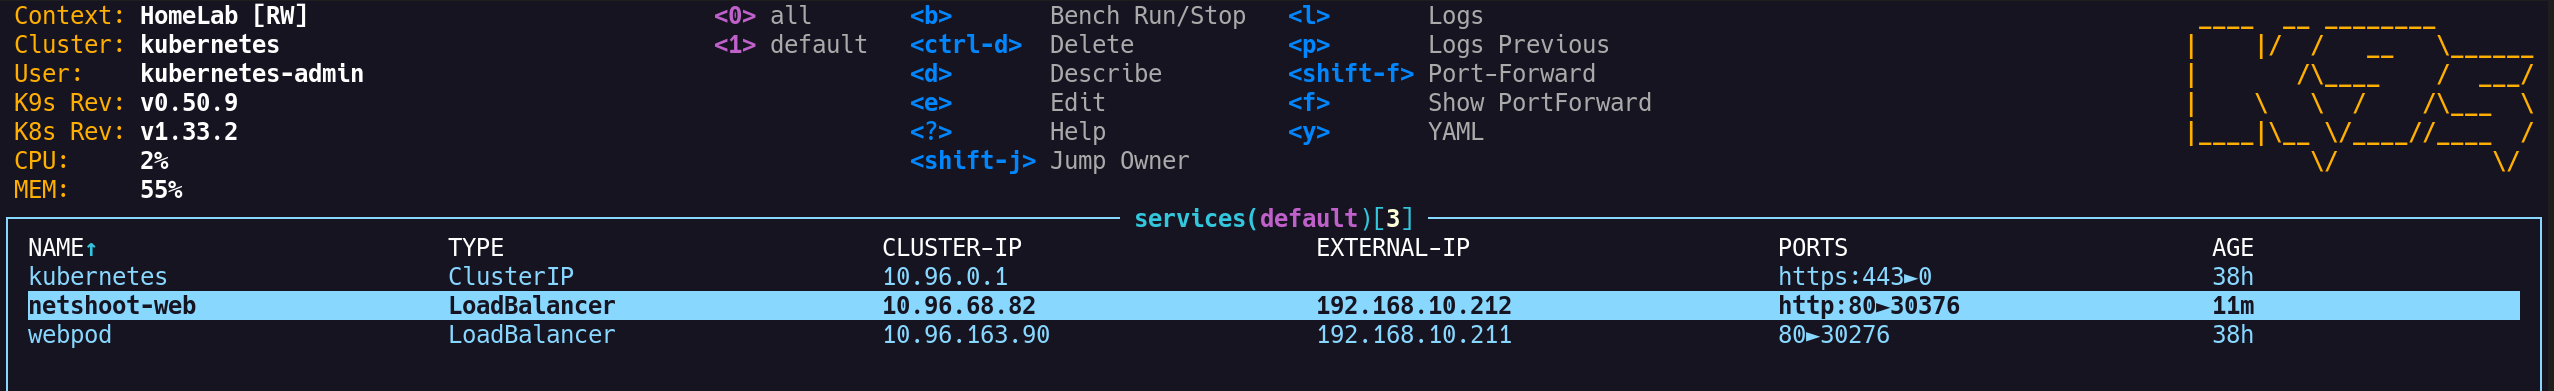Click the <e> Edit hint

click(1008, 103)
